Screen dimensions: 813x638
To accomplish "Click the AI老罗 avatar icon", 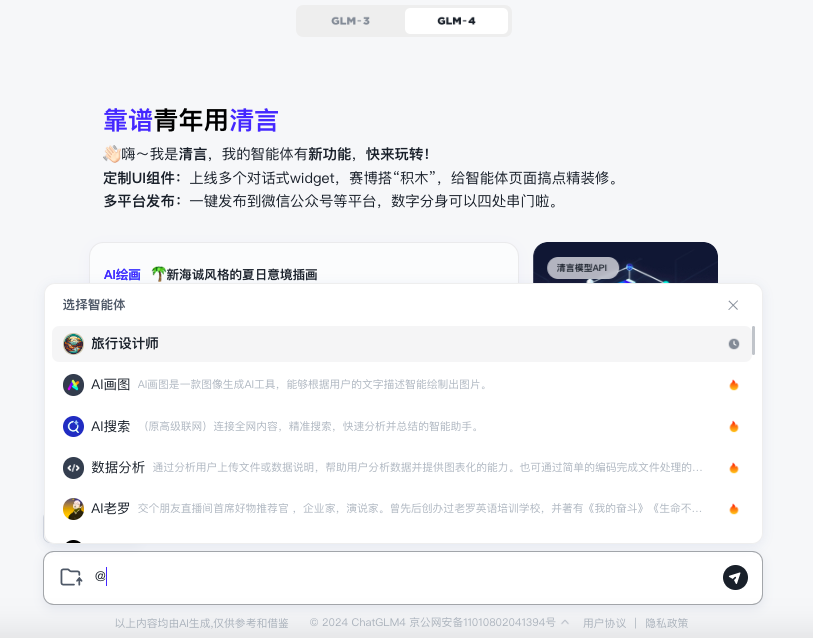I will click(x=74, y=509).
